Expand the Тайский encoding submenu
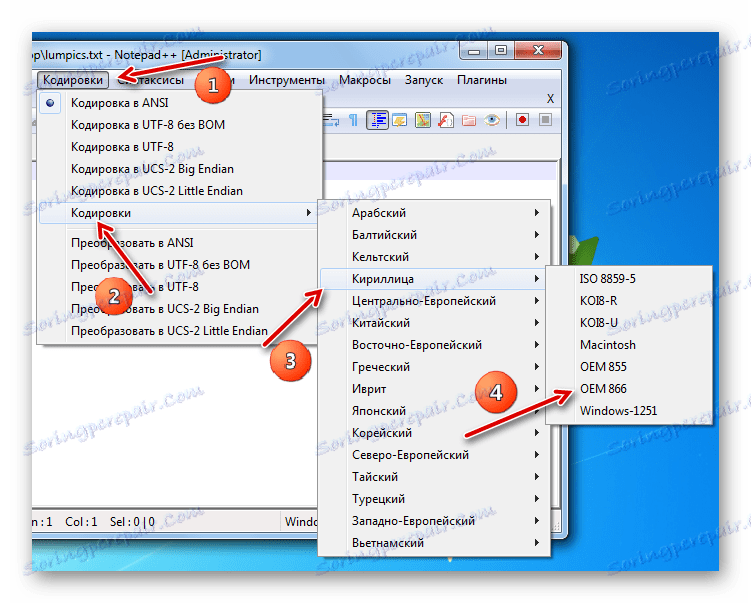Image resolution: width=751 pixels, height=603 pixels. pyautogui.click(x=434, y=478)
